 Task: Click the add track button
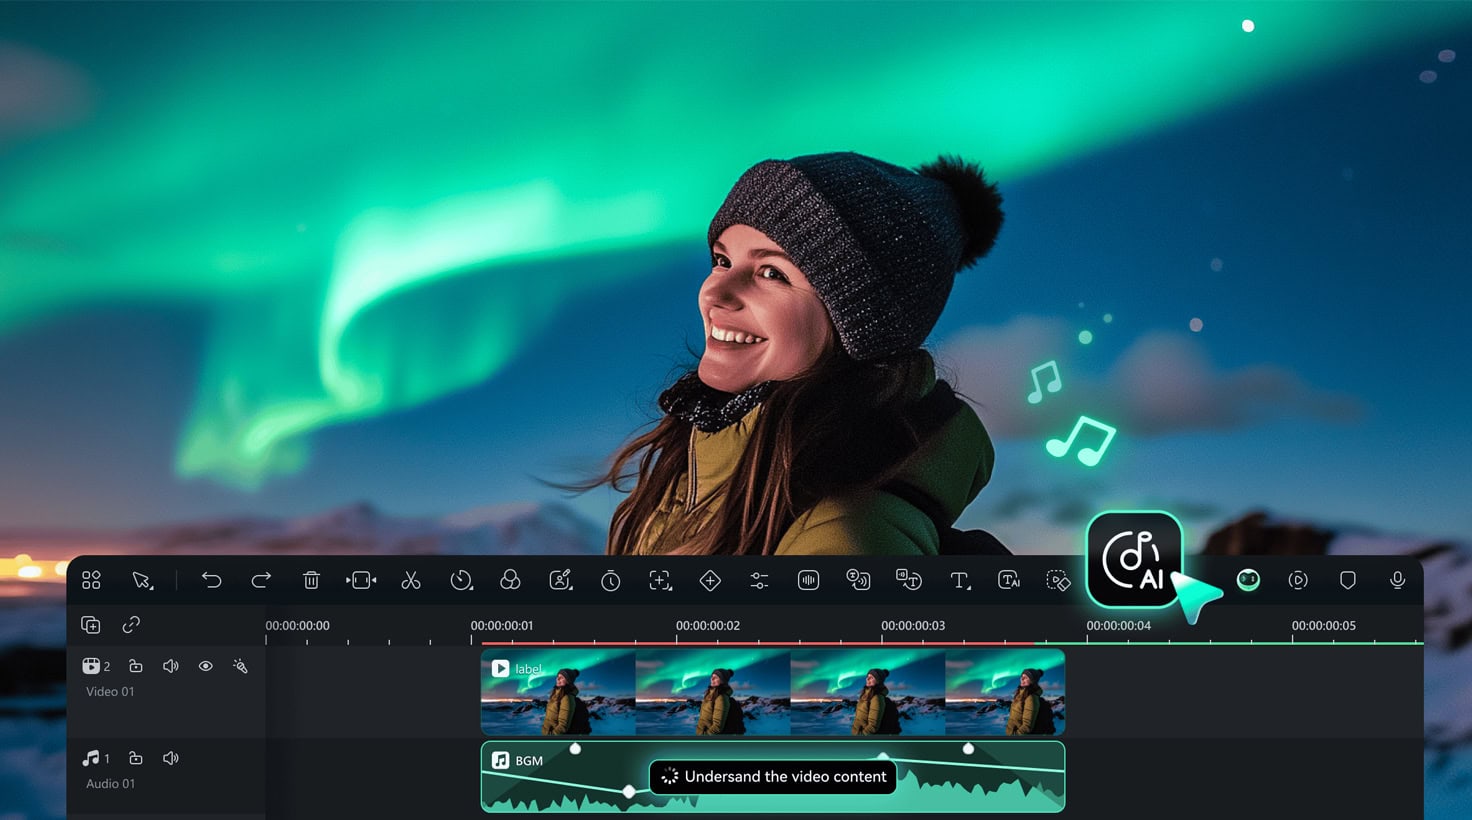coord(91,625)
